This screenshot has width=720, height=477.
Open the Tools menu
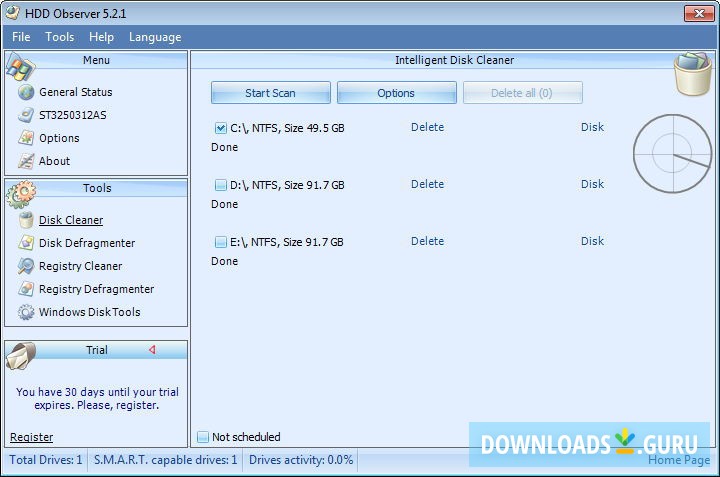[60, 37]
